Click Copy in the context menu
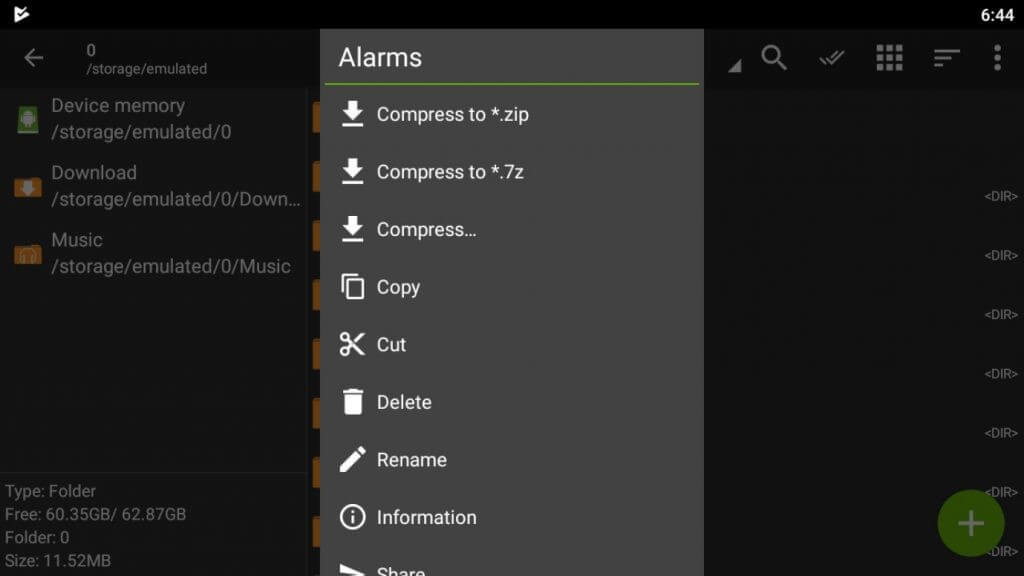The image size is (1024, 576). 398,287
